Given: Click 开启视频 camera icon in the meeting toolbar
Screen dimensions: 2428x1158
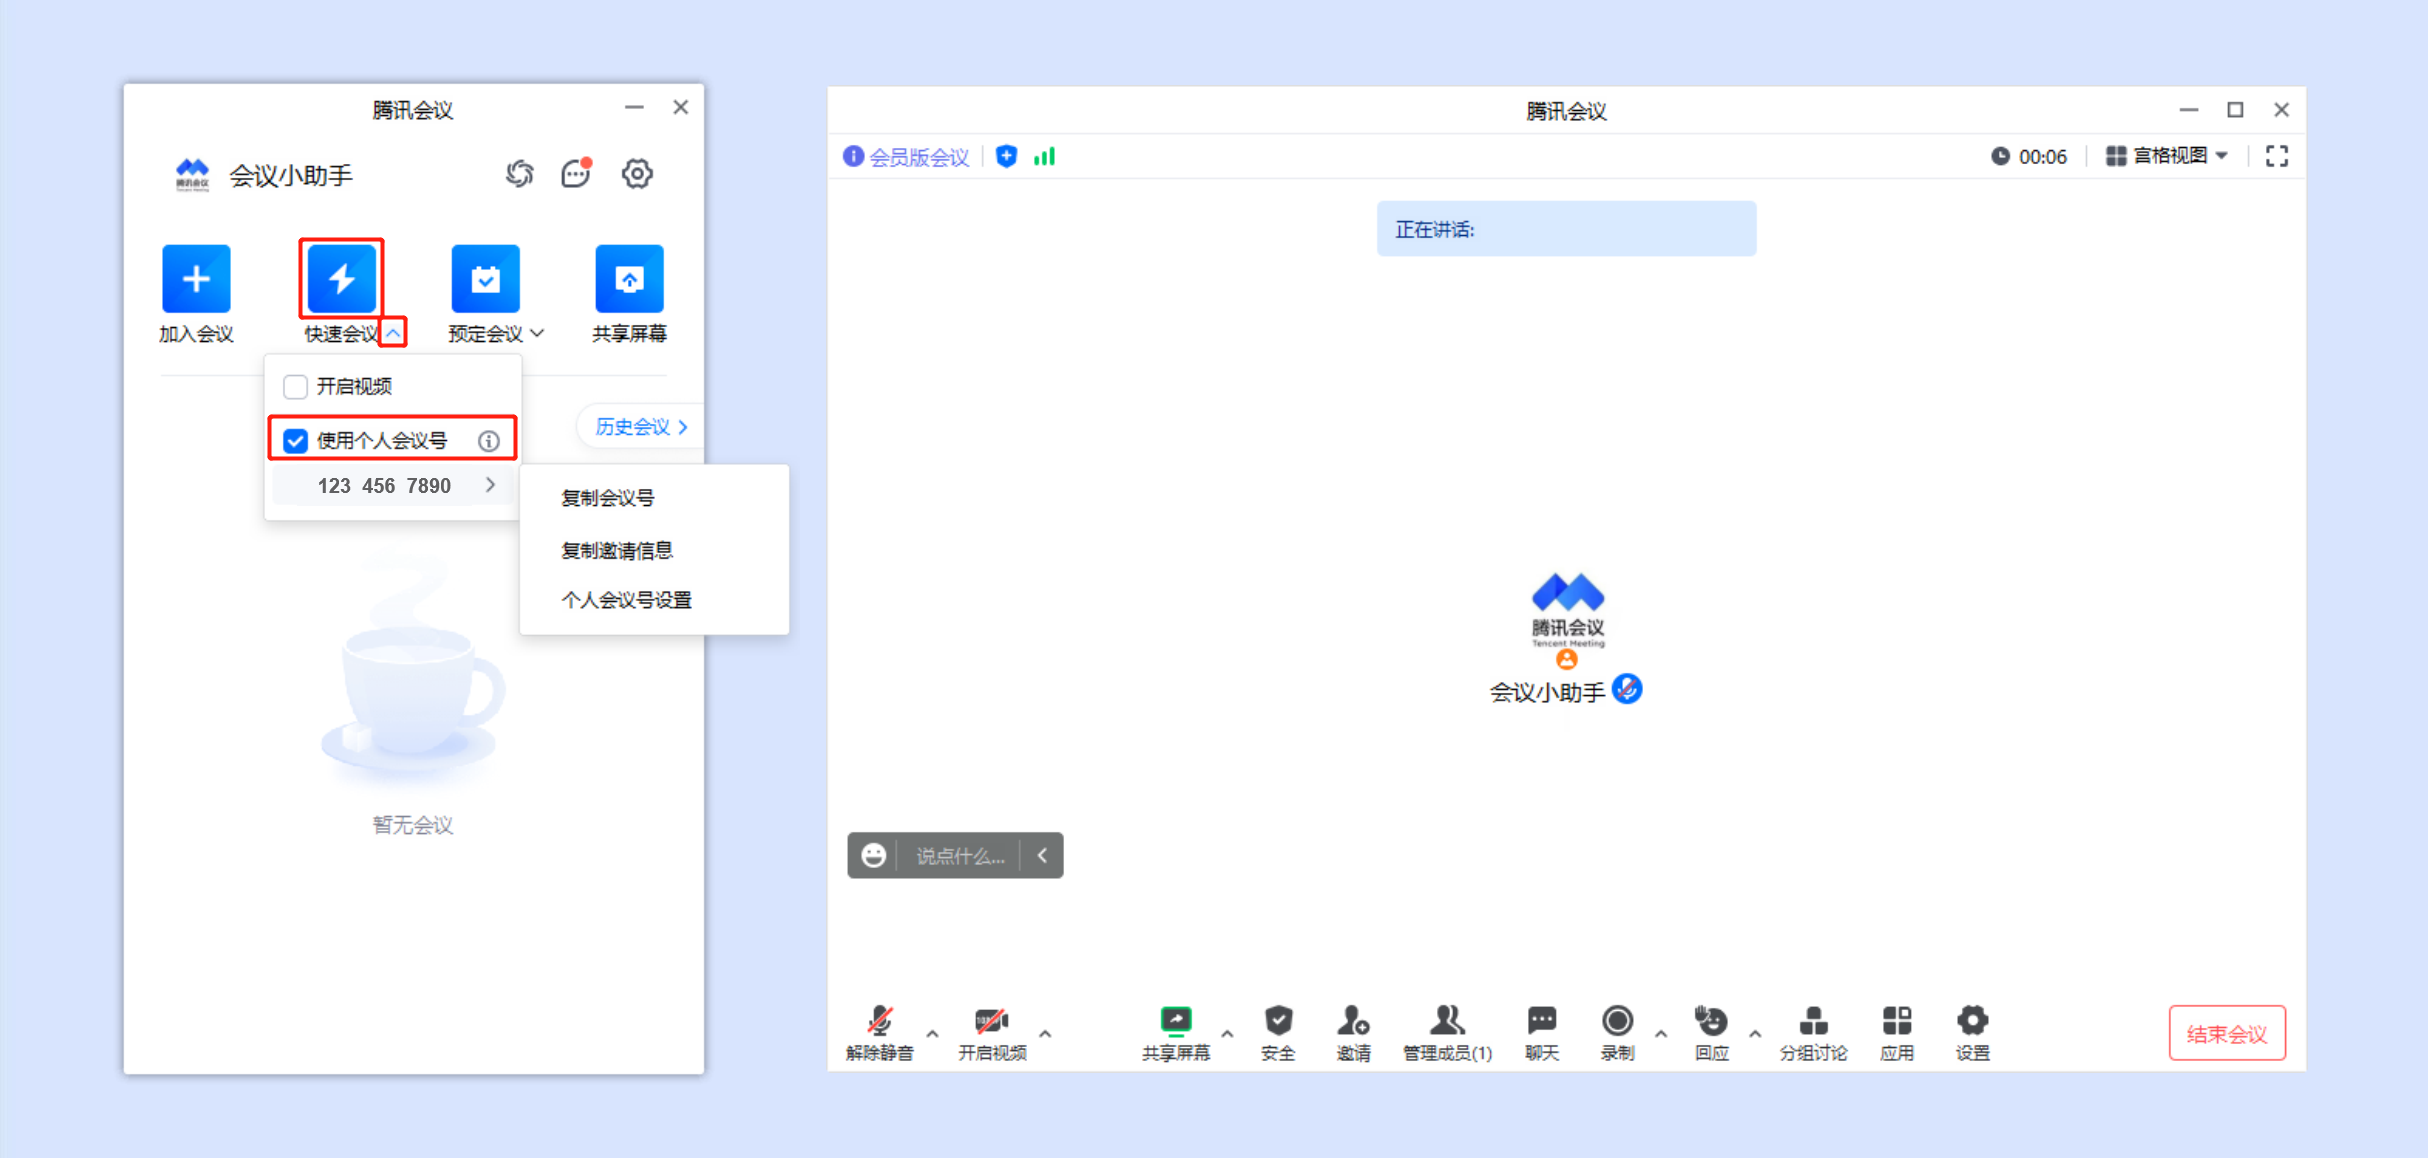Looking at the screenshot, I should 991,1021.
